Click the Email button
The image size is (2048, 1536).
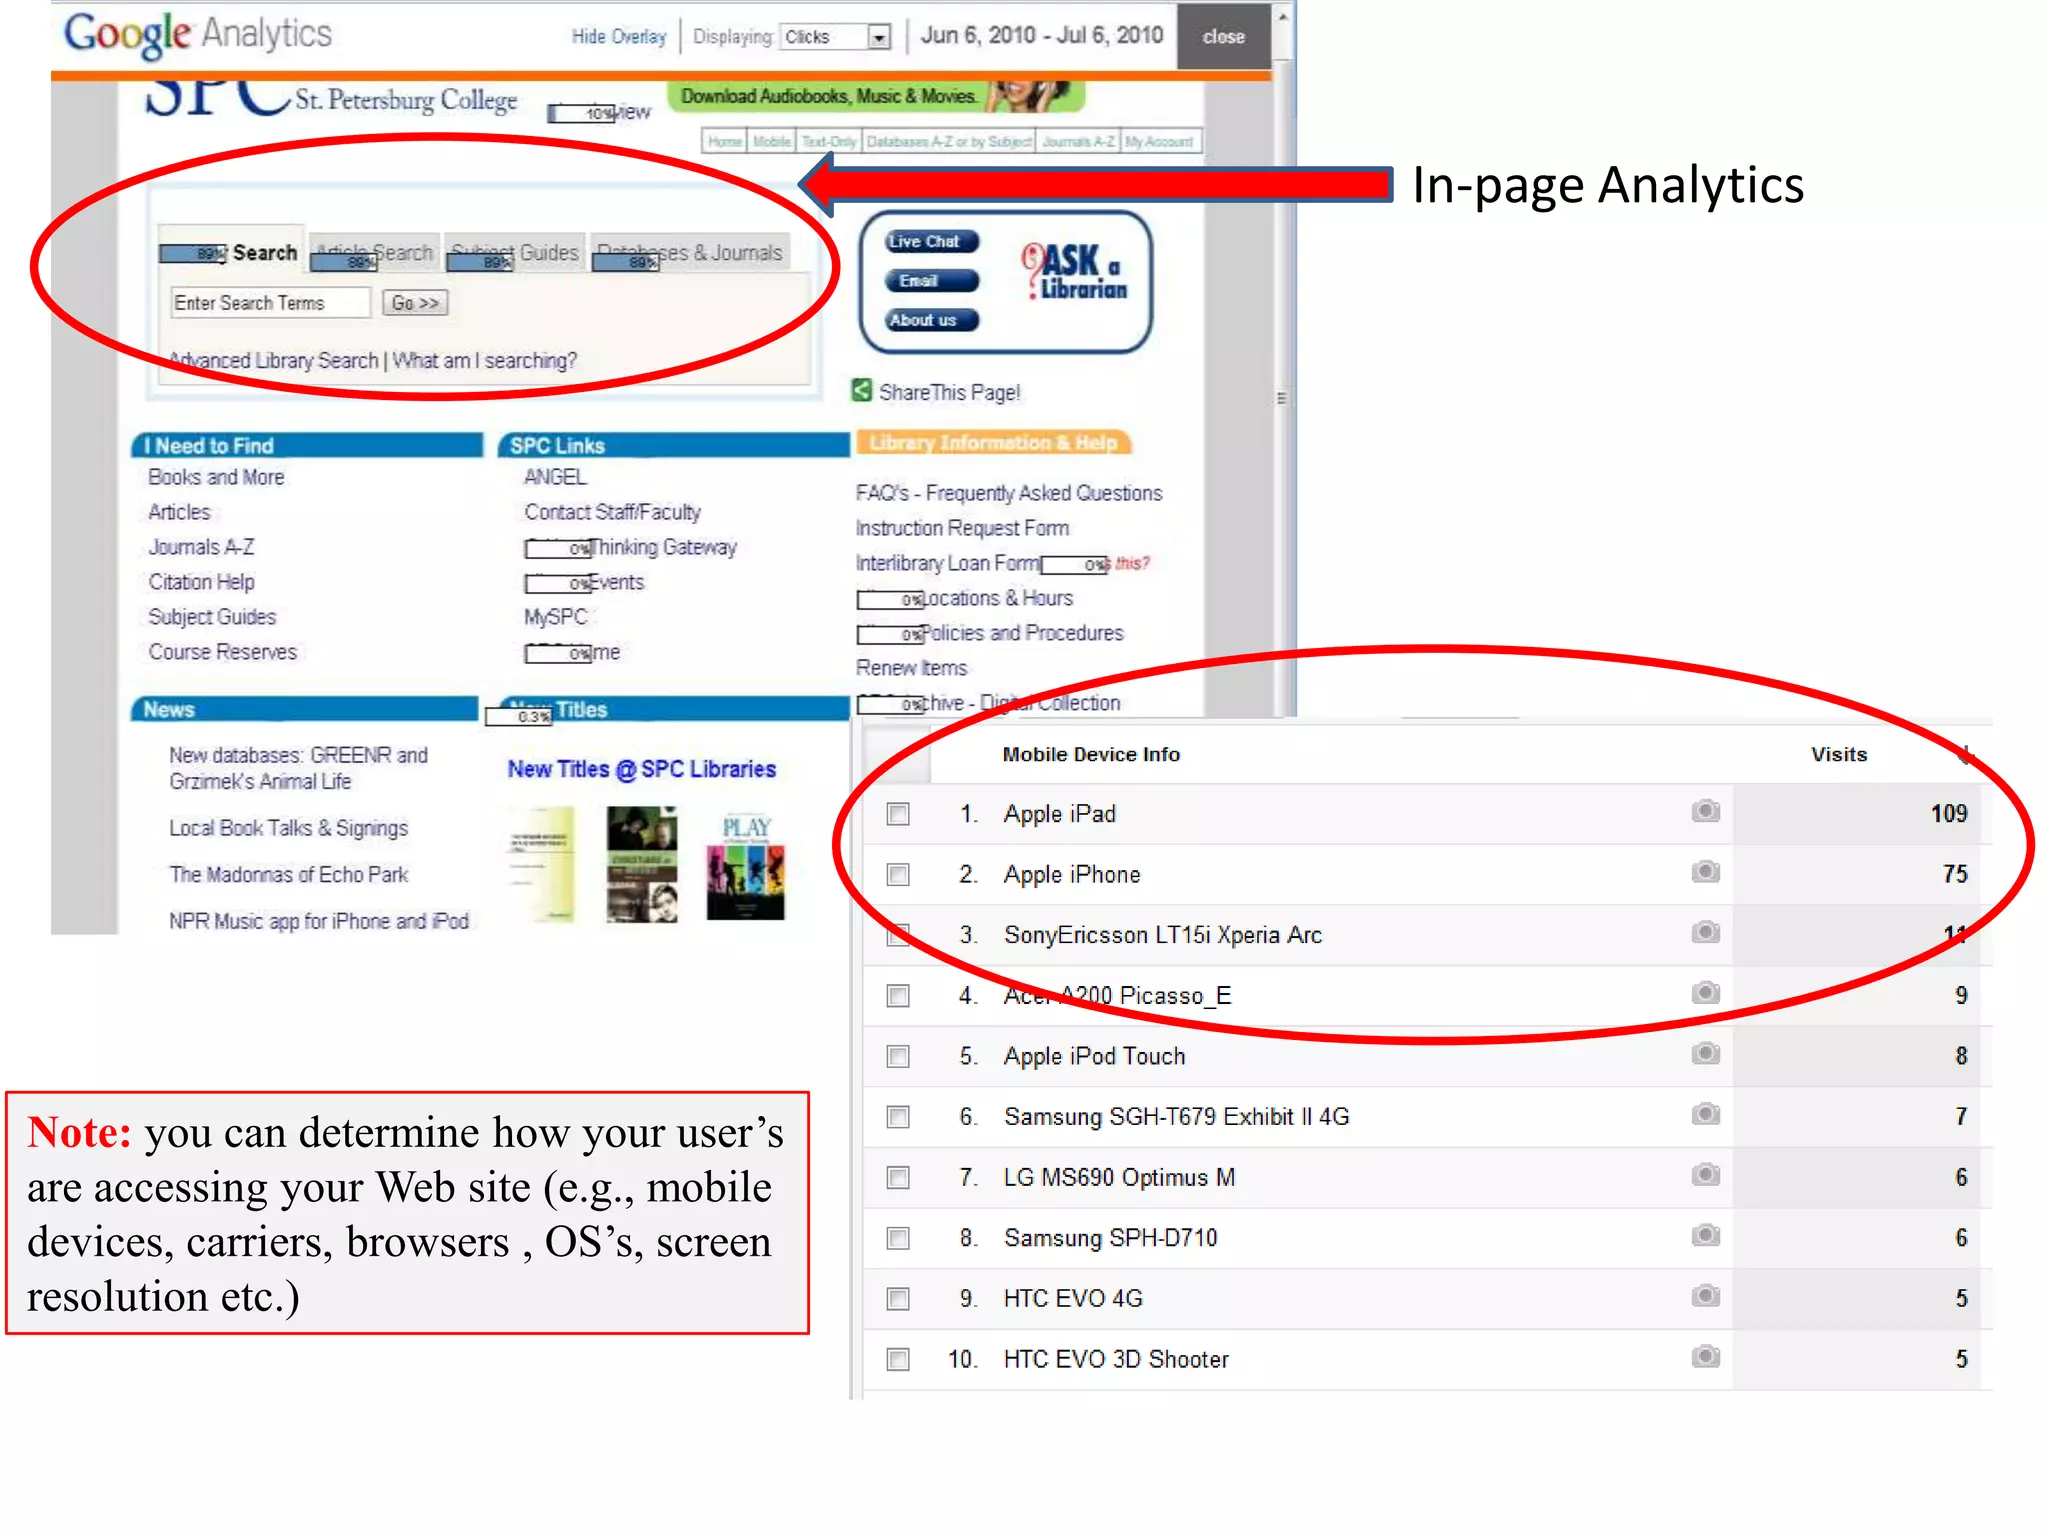pyautogui.click(x=931, y=281)
